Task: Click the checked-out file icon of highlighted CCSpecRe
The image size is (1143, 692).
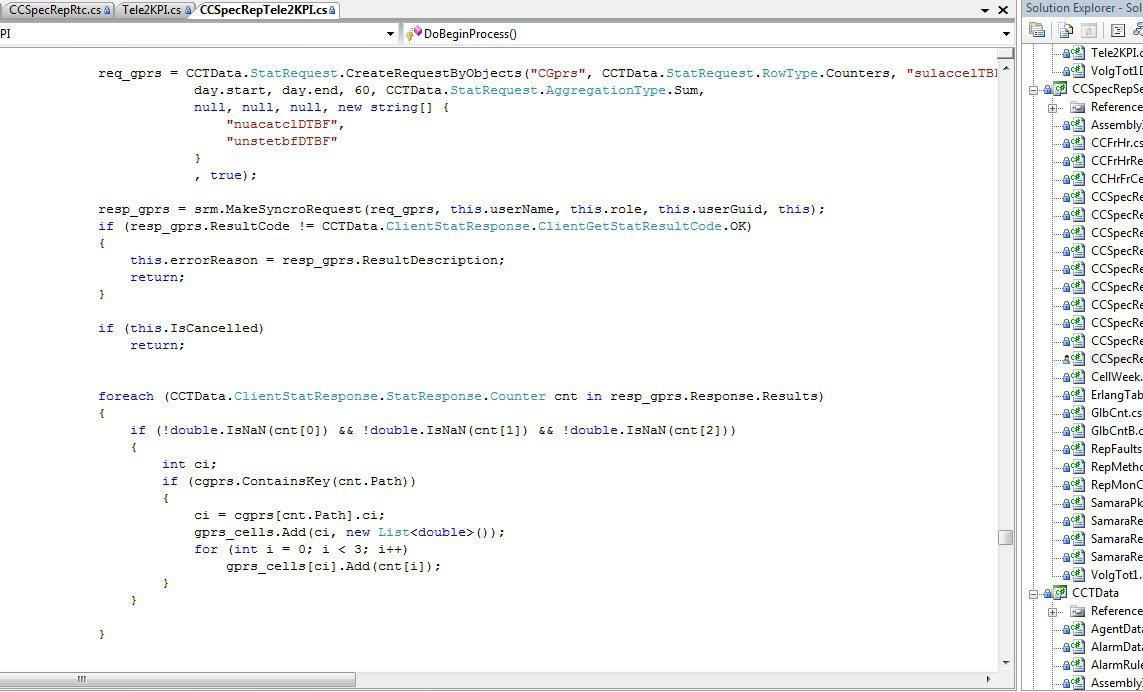Action: [x=1077, y=359]
